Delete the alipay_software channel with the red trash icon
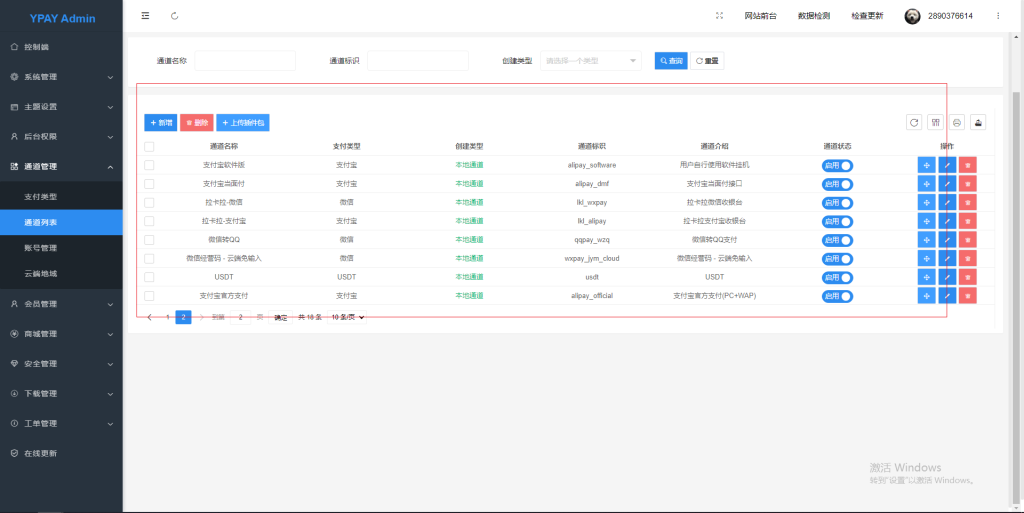 [x=968, y=165]
